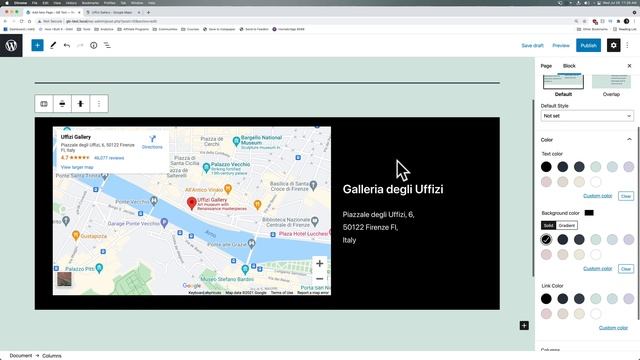640x360 pixels.
Task: Click View larger map link
Action: pyautogui.click(x=77, y=167)
